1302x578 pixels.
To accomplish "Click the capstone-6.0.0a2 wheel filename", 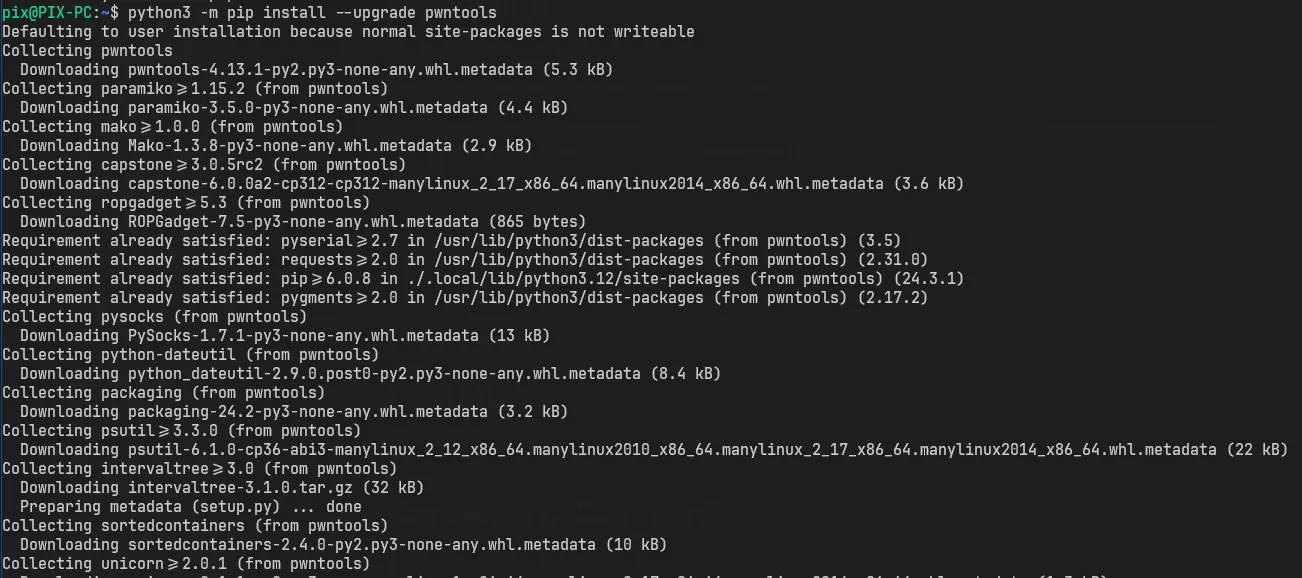I will coord(506,183).
